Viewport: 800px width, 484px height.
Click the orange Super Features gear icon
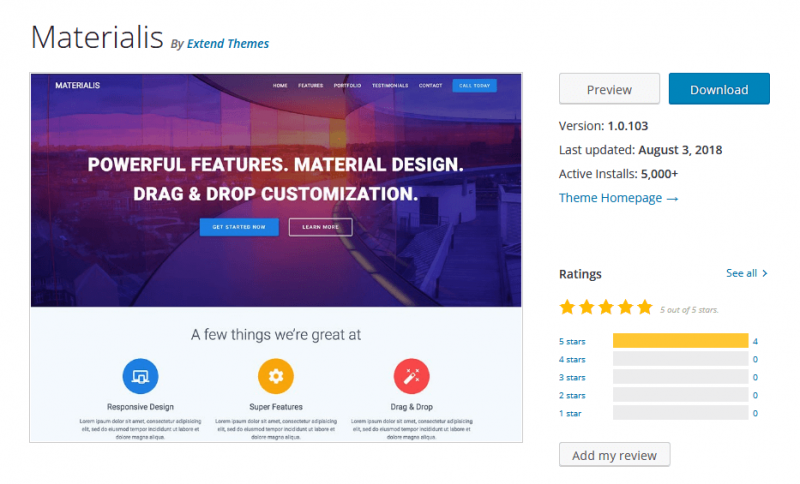pos(276,376)
